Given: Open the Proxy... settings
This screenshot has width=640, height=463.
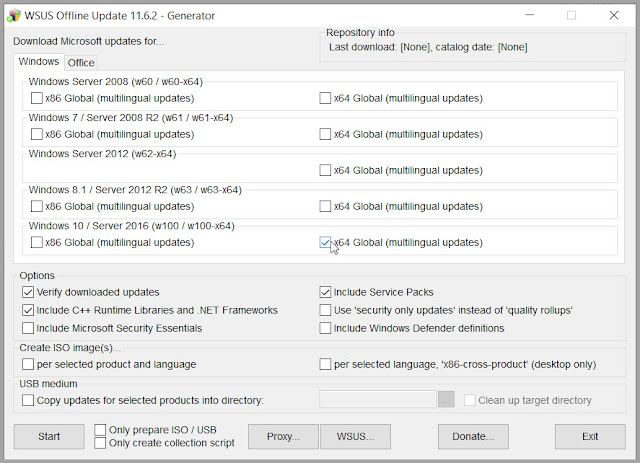Looking at the screenshot, I should (283, 436).
